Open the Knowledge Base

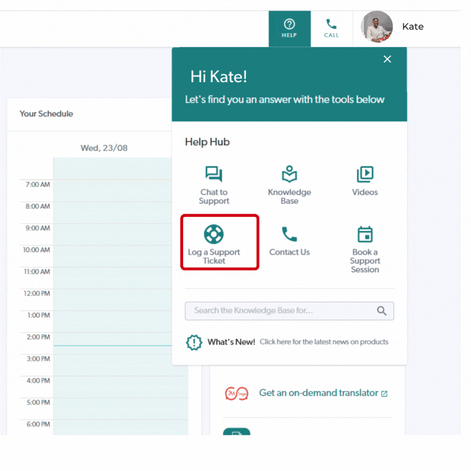click(x=289, y=185)
